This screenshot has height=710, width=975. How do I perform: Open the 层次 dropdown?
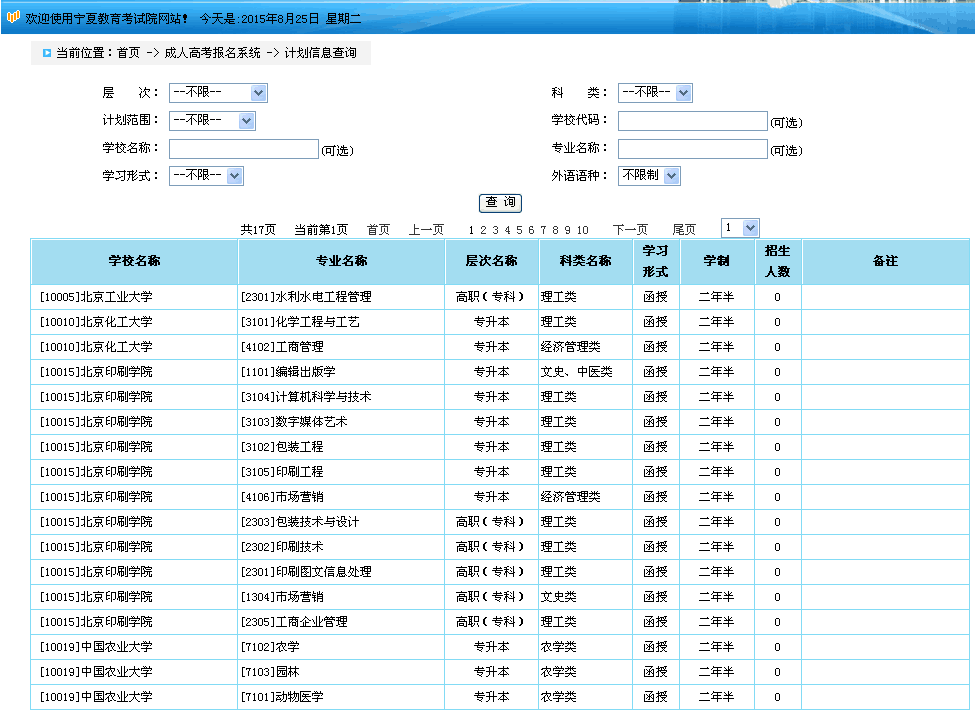(218, 93)
